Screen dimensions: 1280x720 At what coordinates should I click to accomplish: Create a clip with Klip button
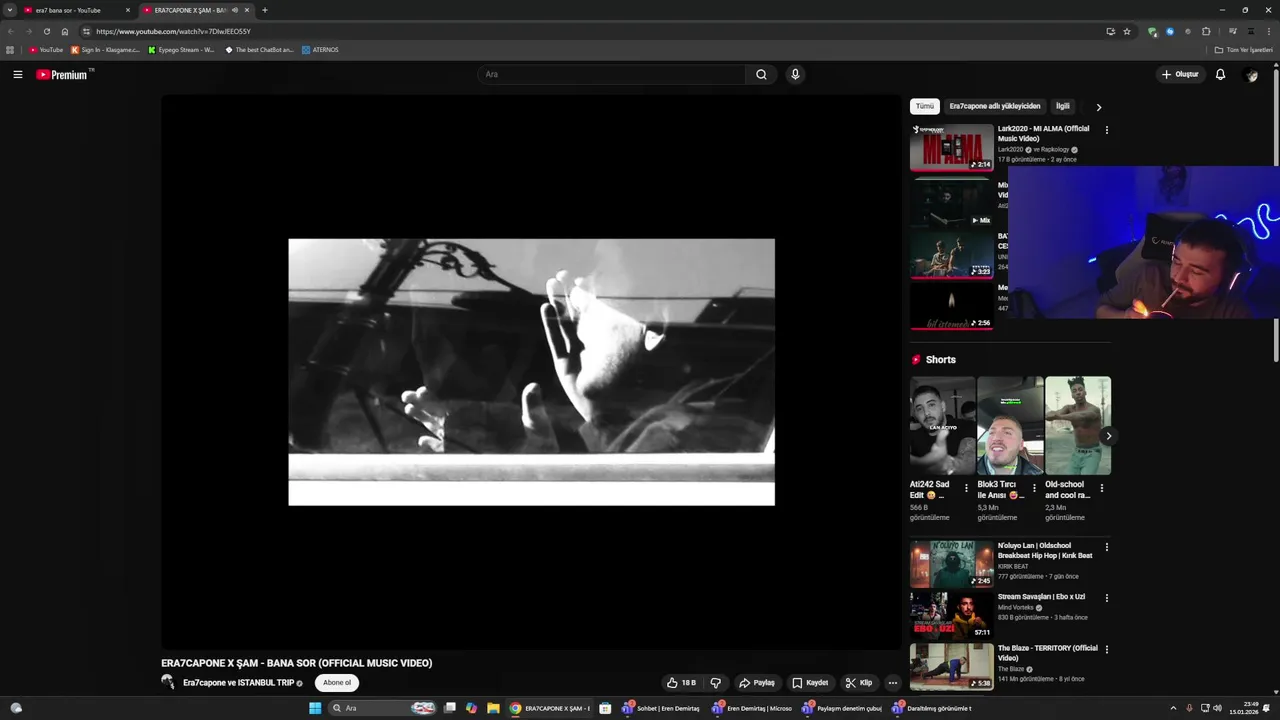click(858, 683)
